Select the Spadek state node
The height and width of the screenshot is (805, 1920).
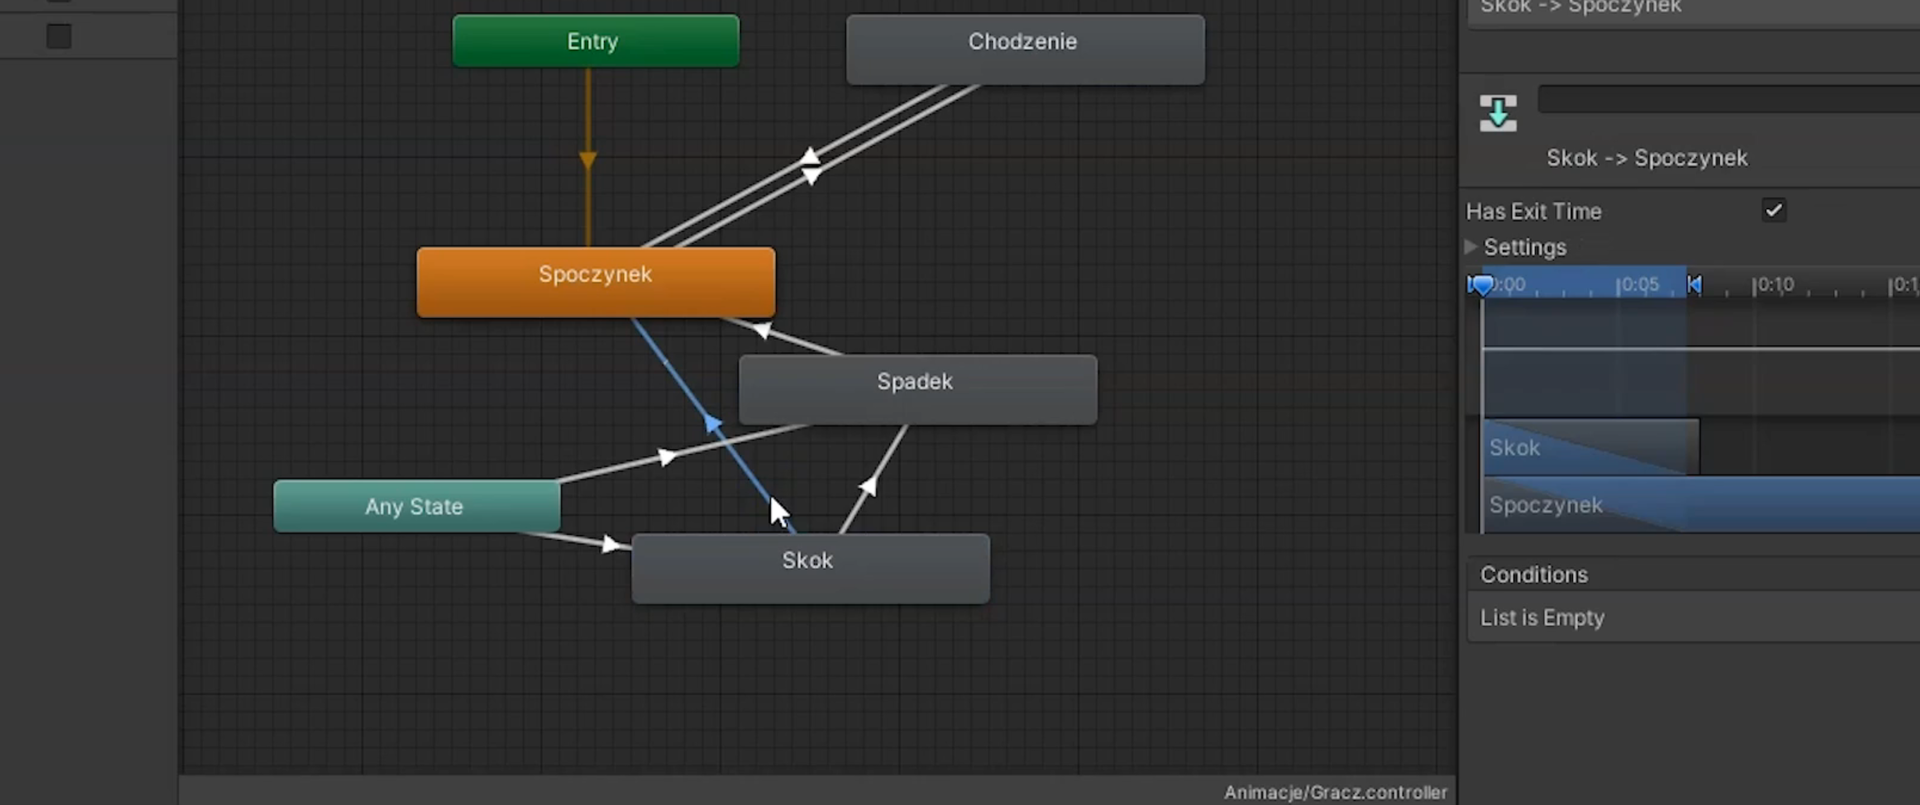tap(916, 388)
